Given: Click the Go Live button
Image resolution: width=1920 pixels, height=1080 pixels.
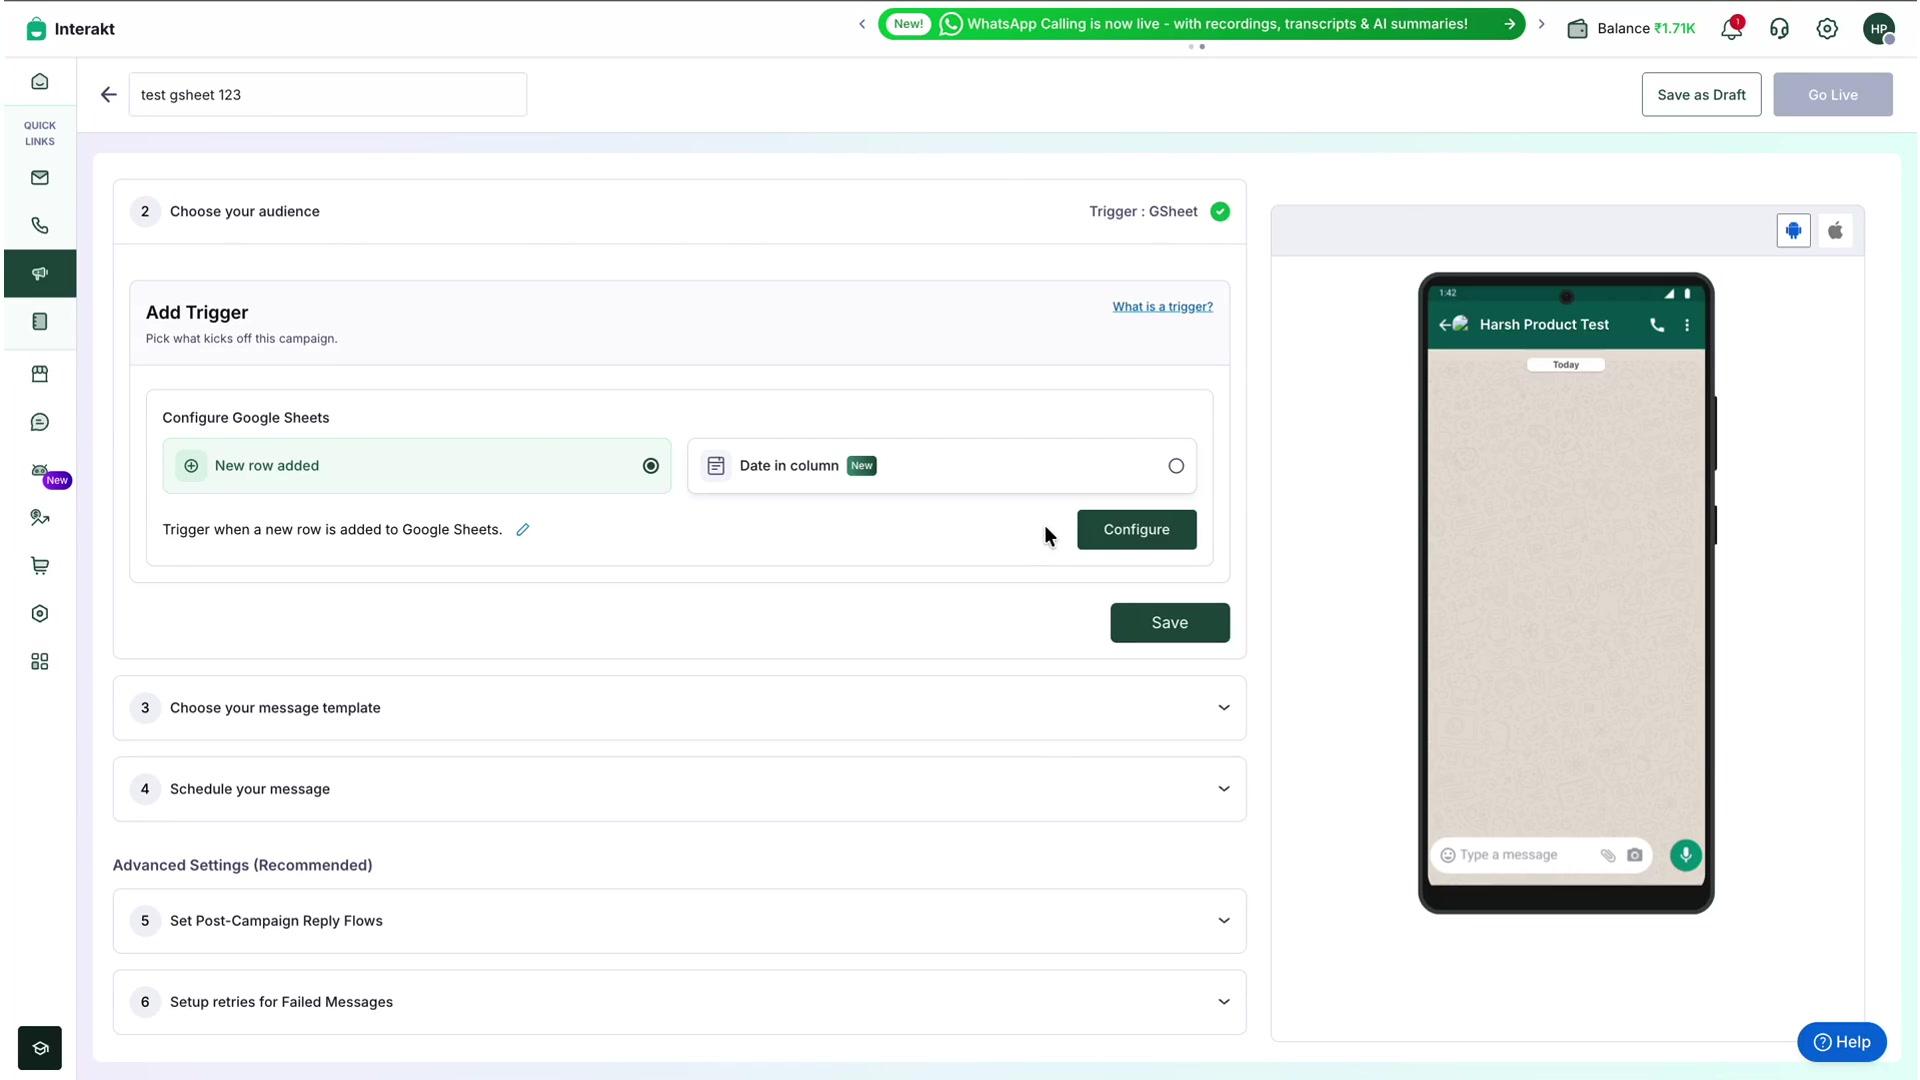Looking at the screenshot, I should (1833, 95).
